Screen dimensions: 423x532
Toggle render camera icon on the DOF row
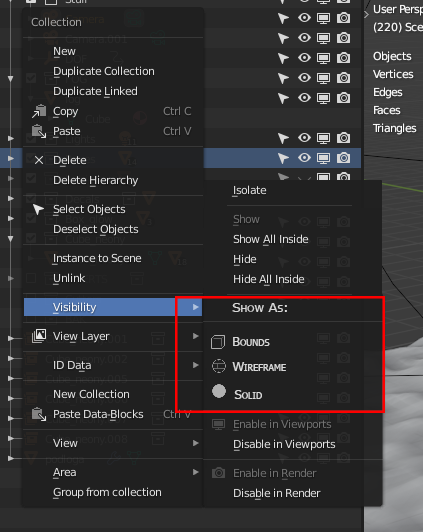(x=343, y=58)
